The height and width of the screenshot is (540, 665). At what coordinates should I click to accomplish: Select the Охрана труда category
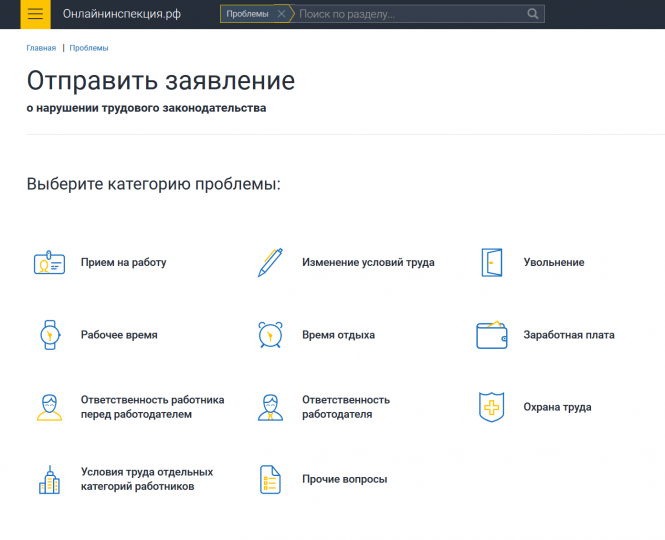(x=557, y=407)
